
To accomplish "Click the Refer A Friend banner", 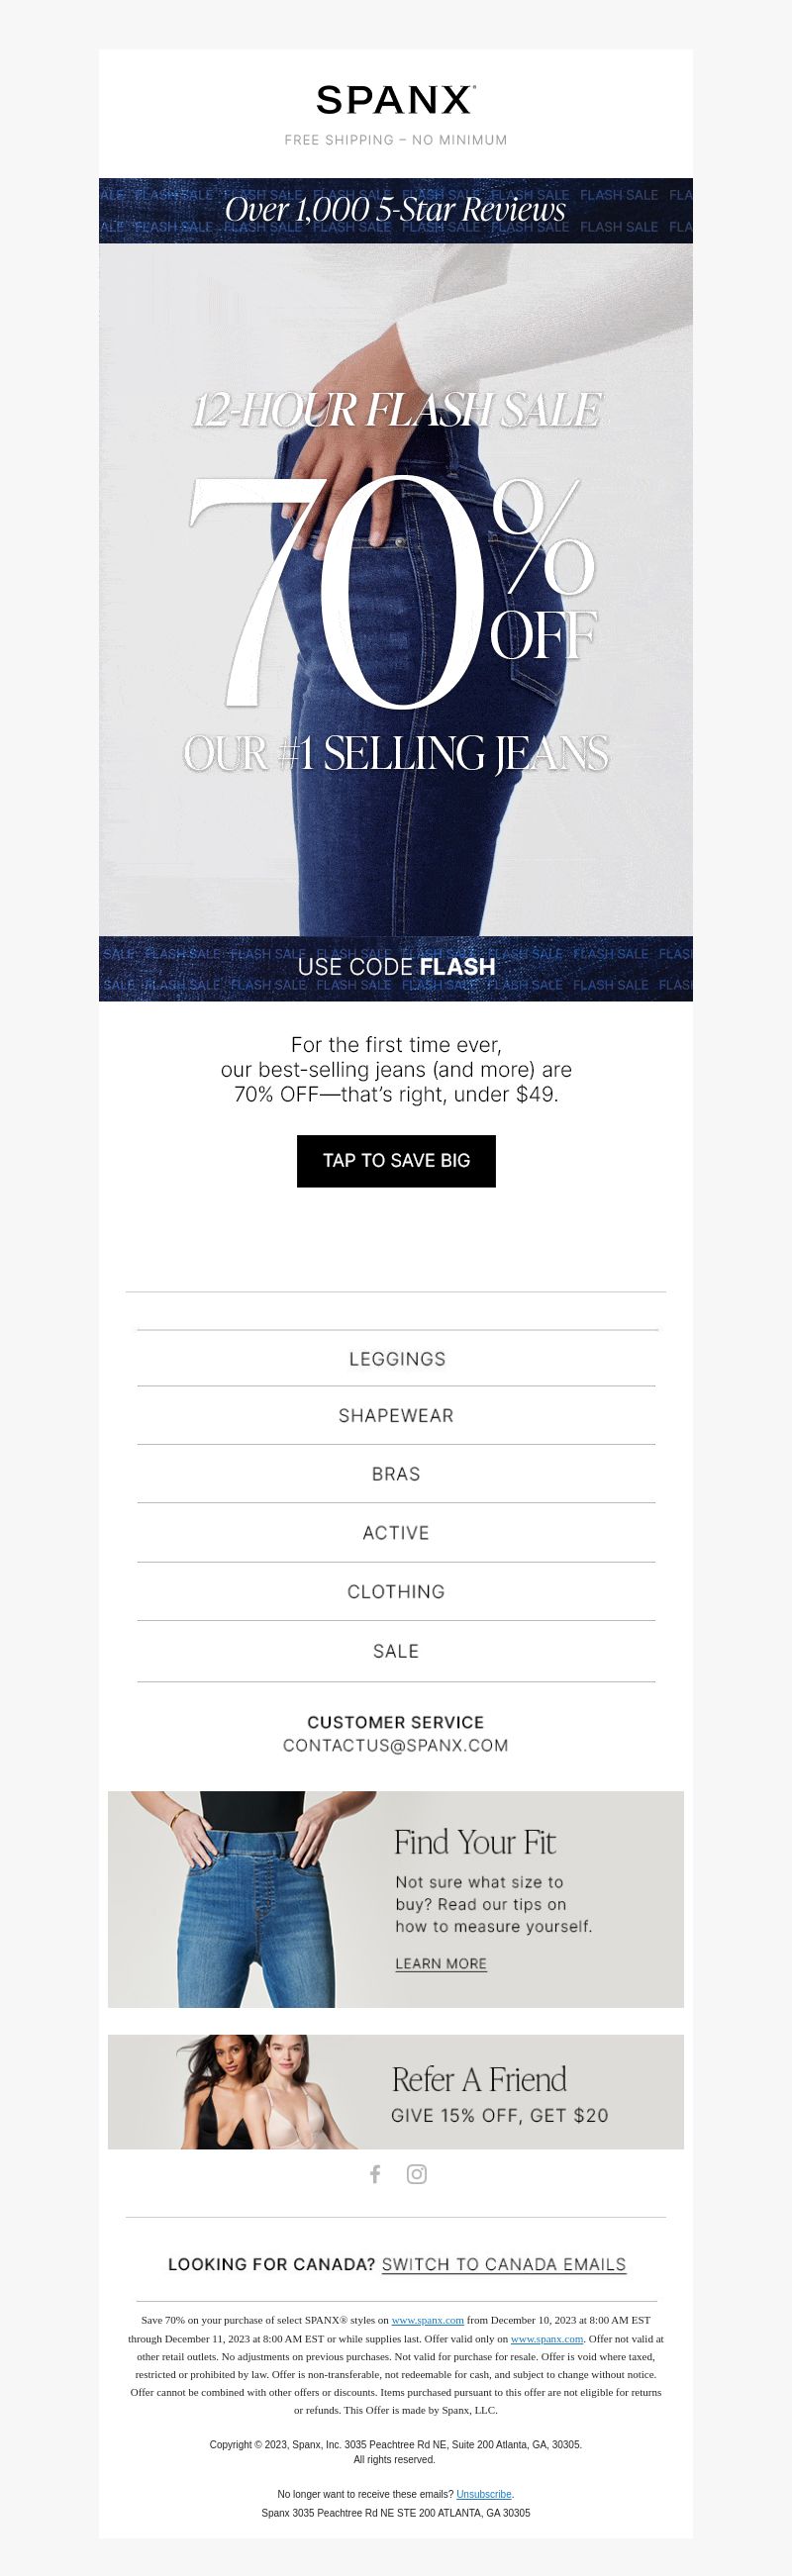I will 396,2092.
